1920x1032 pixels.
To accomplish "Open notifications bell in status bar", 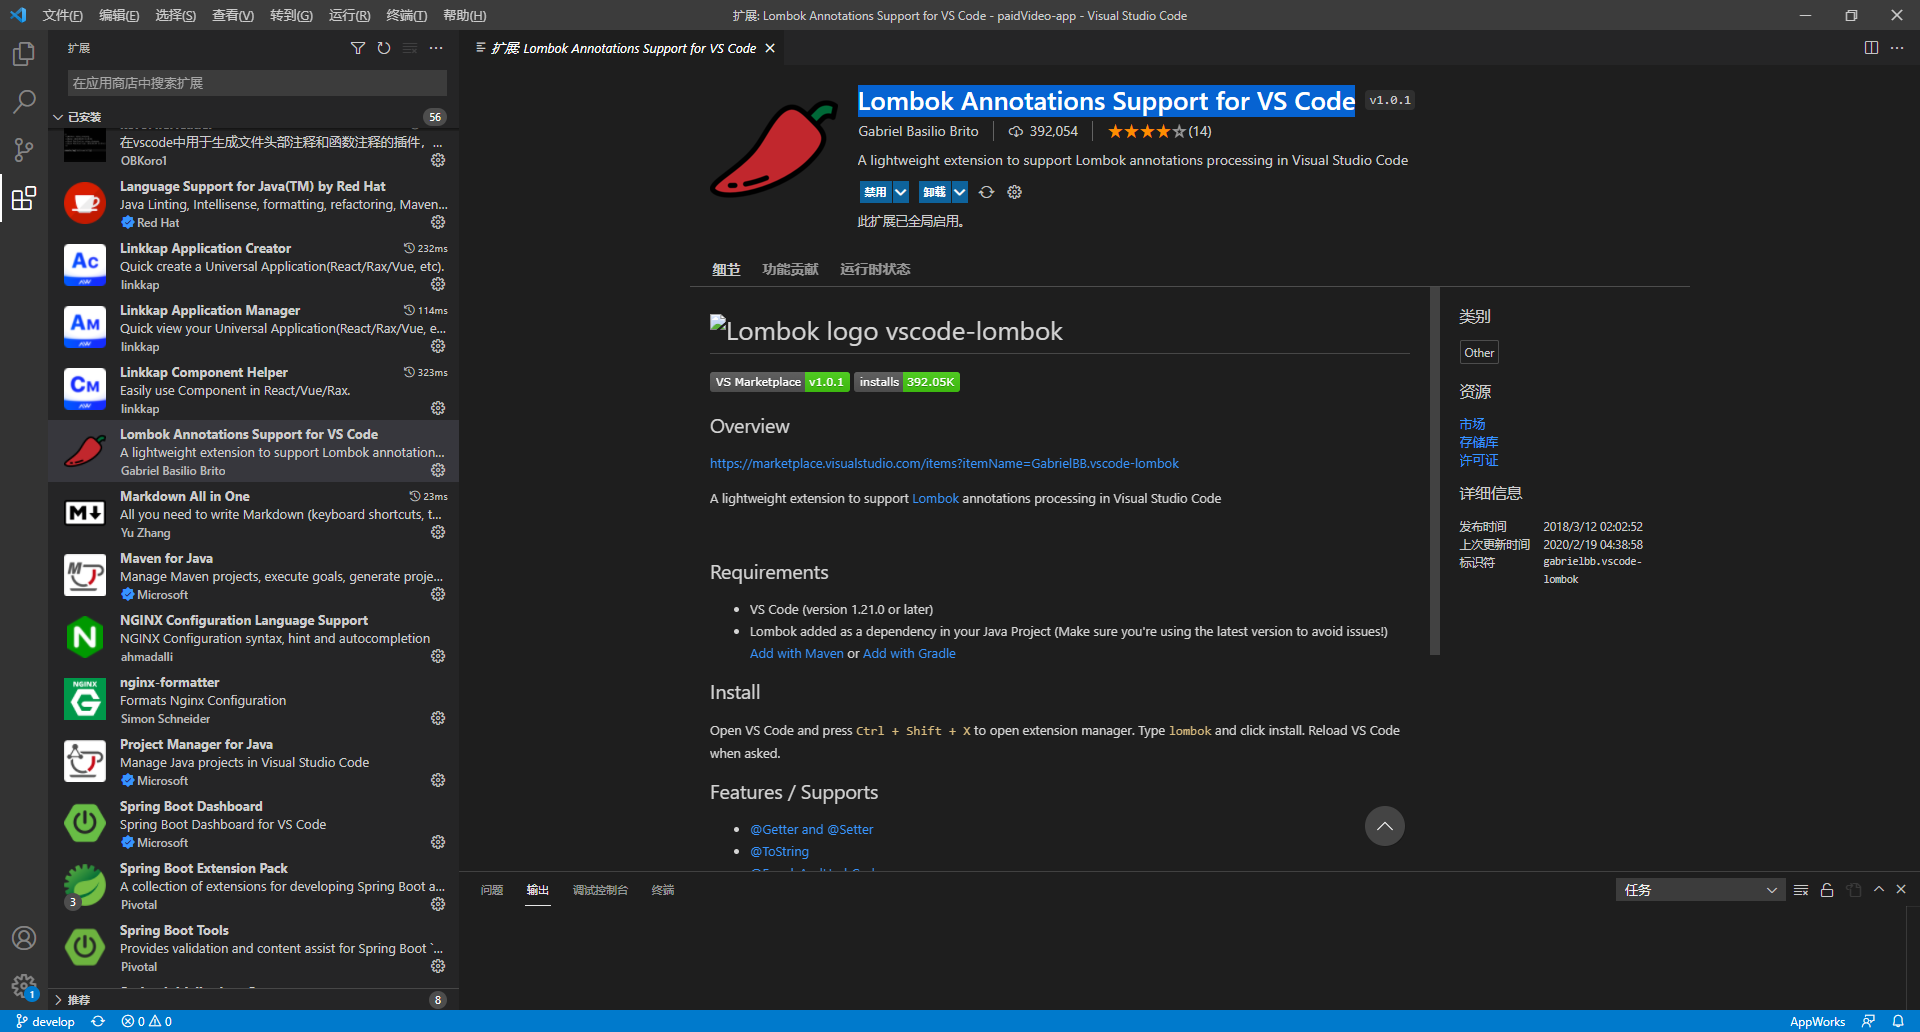I will [x=1898, y=1021].
